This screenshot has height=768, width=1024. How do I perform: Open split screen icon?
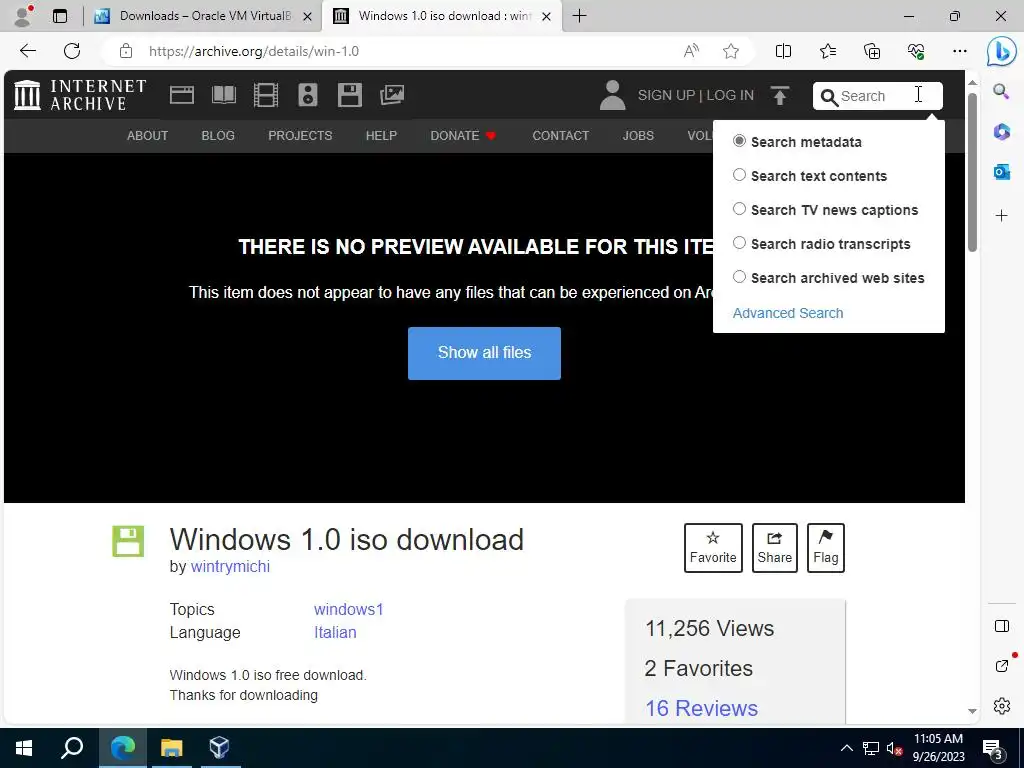click(x=783, y=51)
